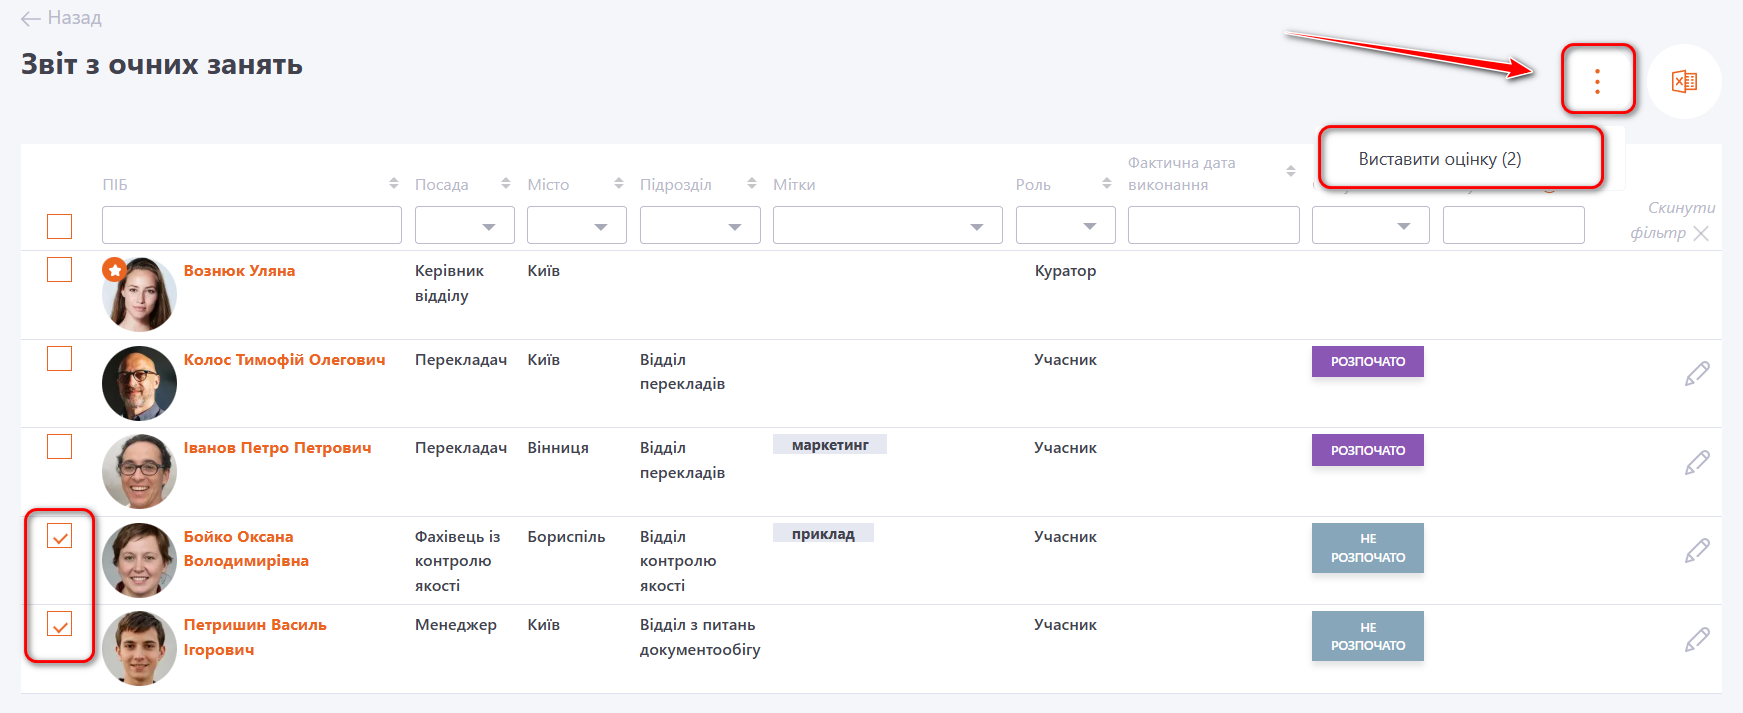This screenshot has width=1743, height=713.
Task: Open the Роль filter dropdown
Action: [x=1065, y=226]
